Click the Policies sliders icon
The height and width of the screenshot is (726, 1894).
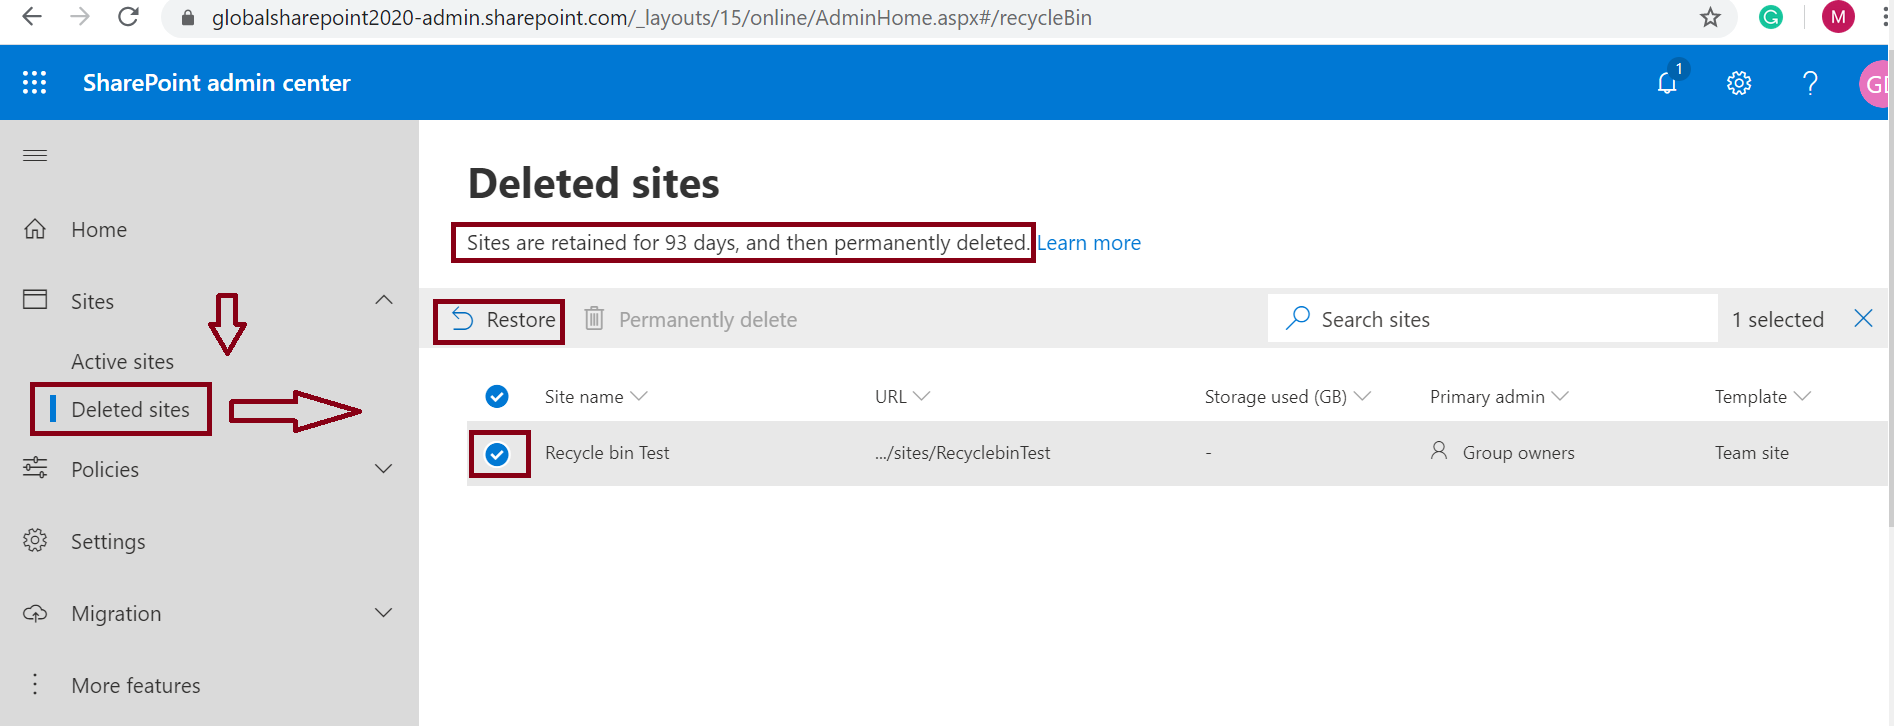click(x=35, y=468)
